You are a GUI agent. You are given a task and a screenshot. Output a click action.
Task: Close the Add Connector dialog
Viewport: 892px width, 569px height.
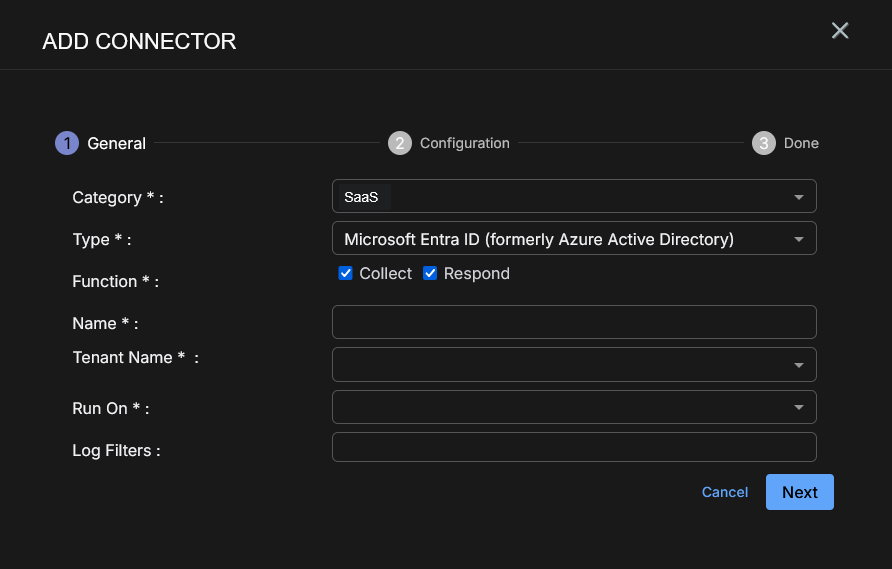click(x=840, y=31)
